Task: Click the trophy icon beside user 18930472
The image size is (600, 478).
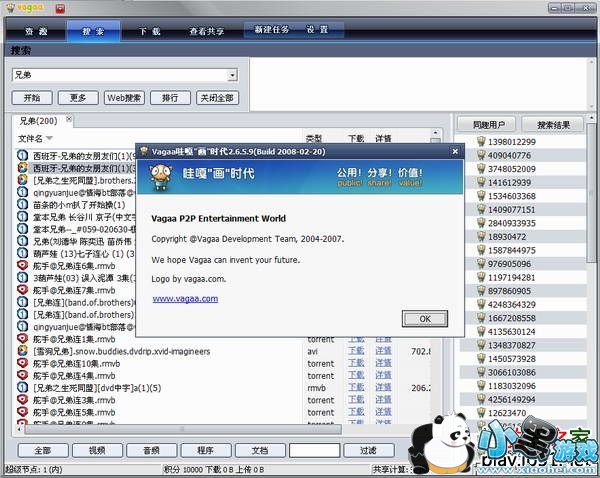Action: click(x=481, y=237)
